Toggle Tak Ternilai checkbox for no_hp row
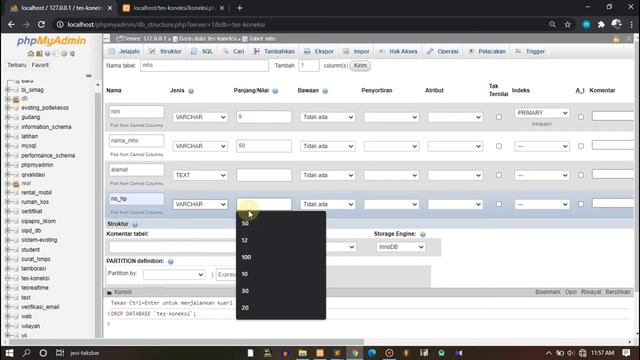Image resolution: width=640 pixels, height=360 pixels. point(499,204)
